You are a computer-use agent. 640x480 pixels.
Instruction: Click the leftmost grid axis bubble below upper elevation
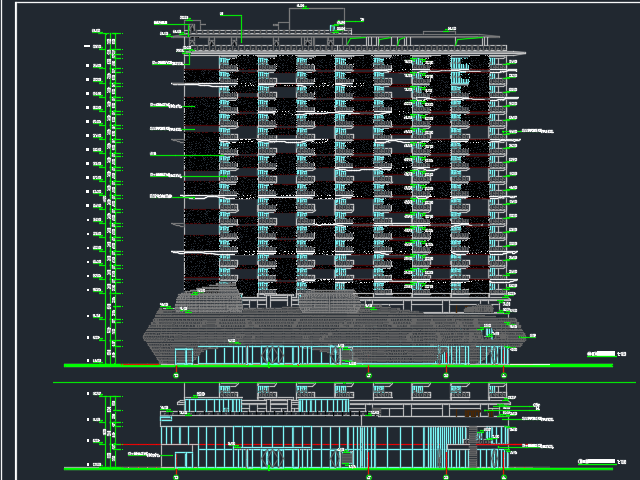pos(177,374)
